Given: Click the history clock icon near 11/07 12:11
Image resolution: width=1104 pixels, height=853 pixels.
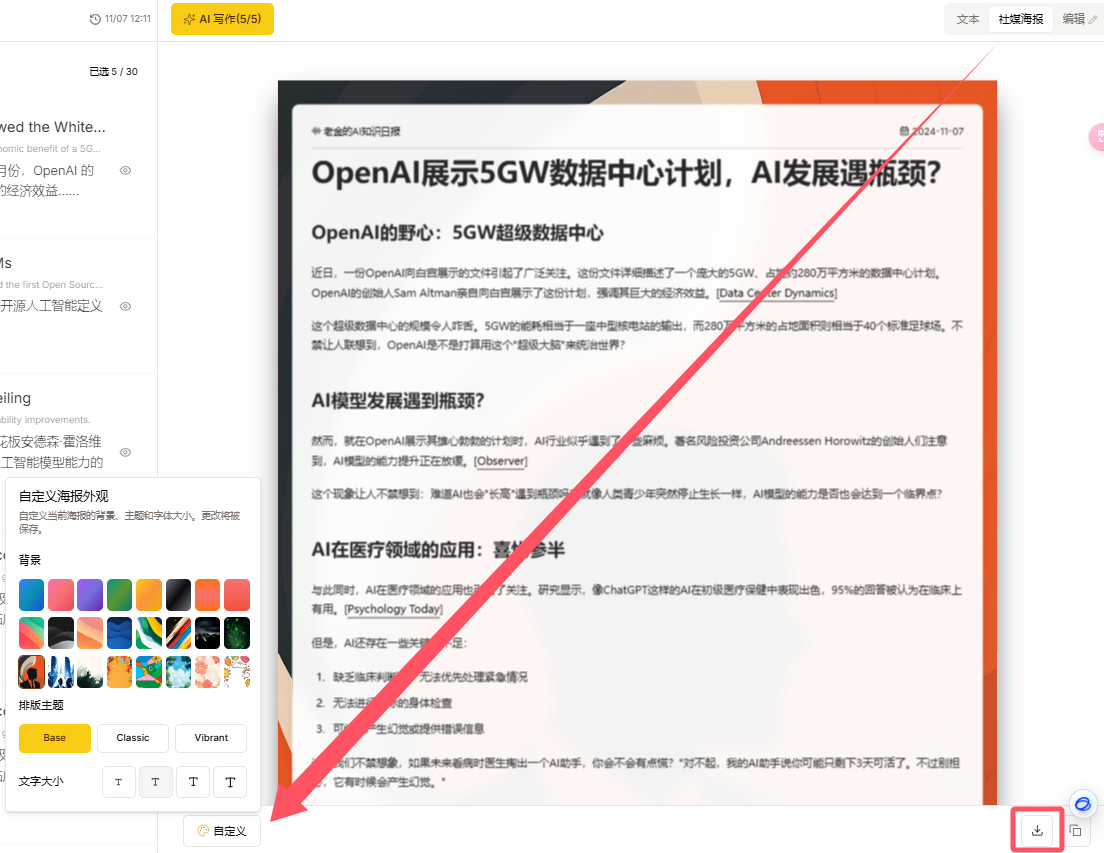Looking at the screenshot, I should click(x=95, y=19).
